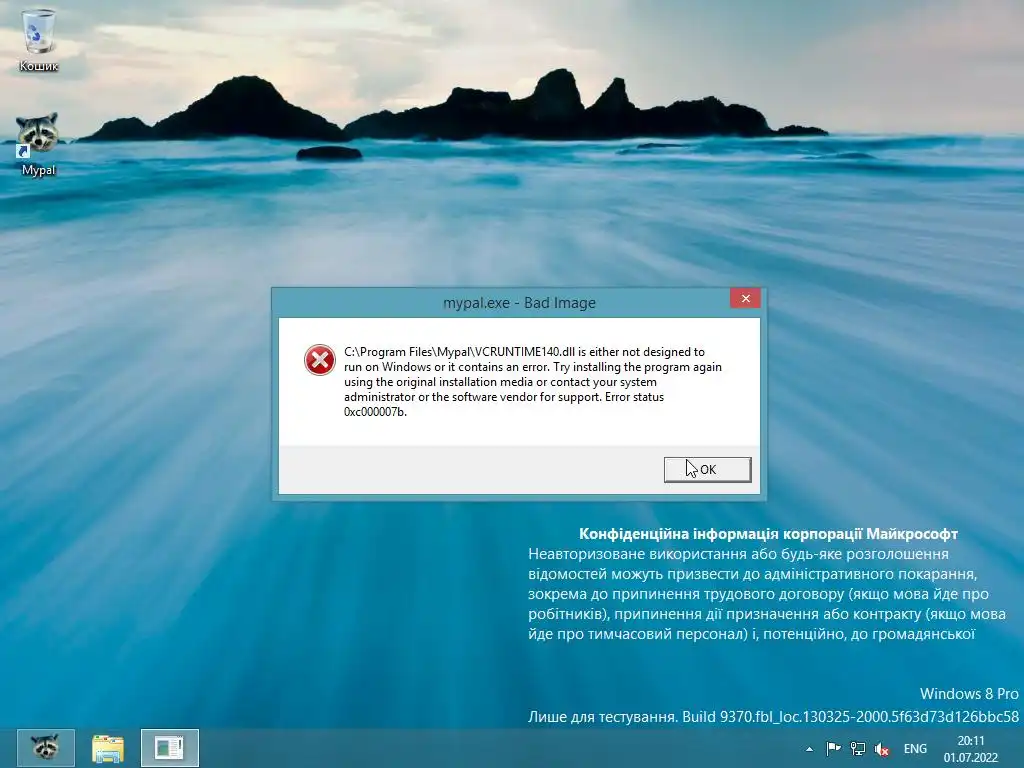Open the Mypal desktop shortcut

(39, 145)
